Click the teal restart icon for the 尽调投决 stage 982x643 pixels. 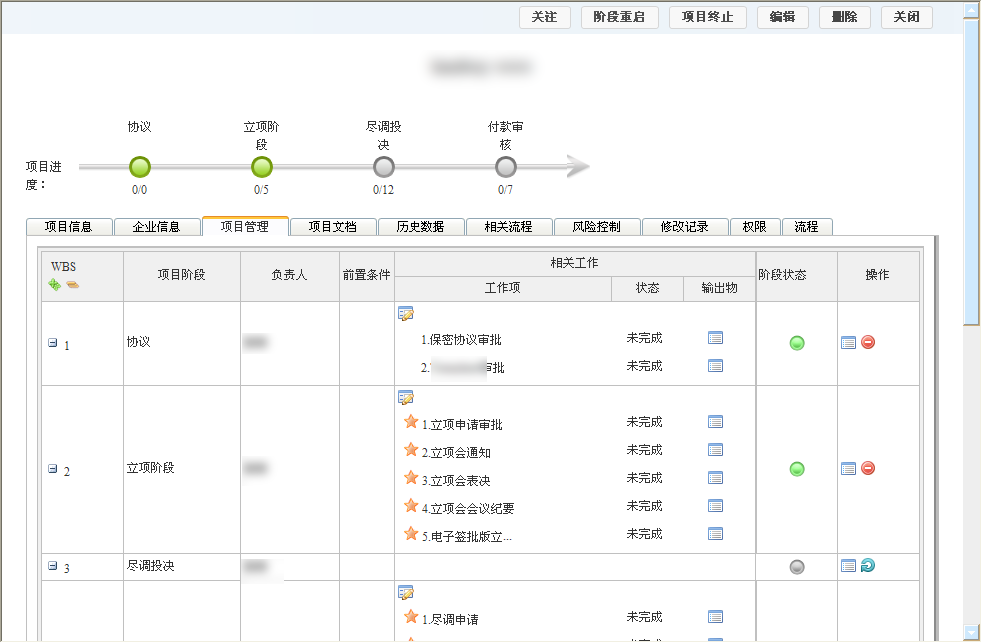(866, 566)
